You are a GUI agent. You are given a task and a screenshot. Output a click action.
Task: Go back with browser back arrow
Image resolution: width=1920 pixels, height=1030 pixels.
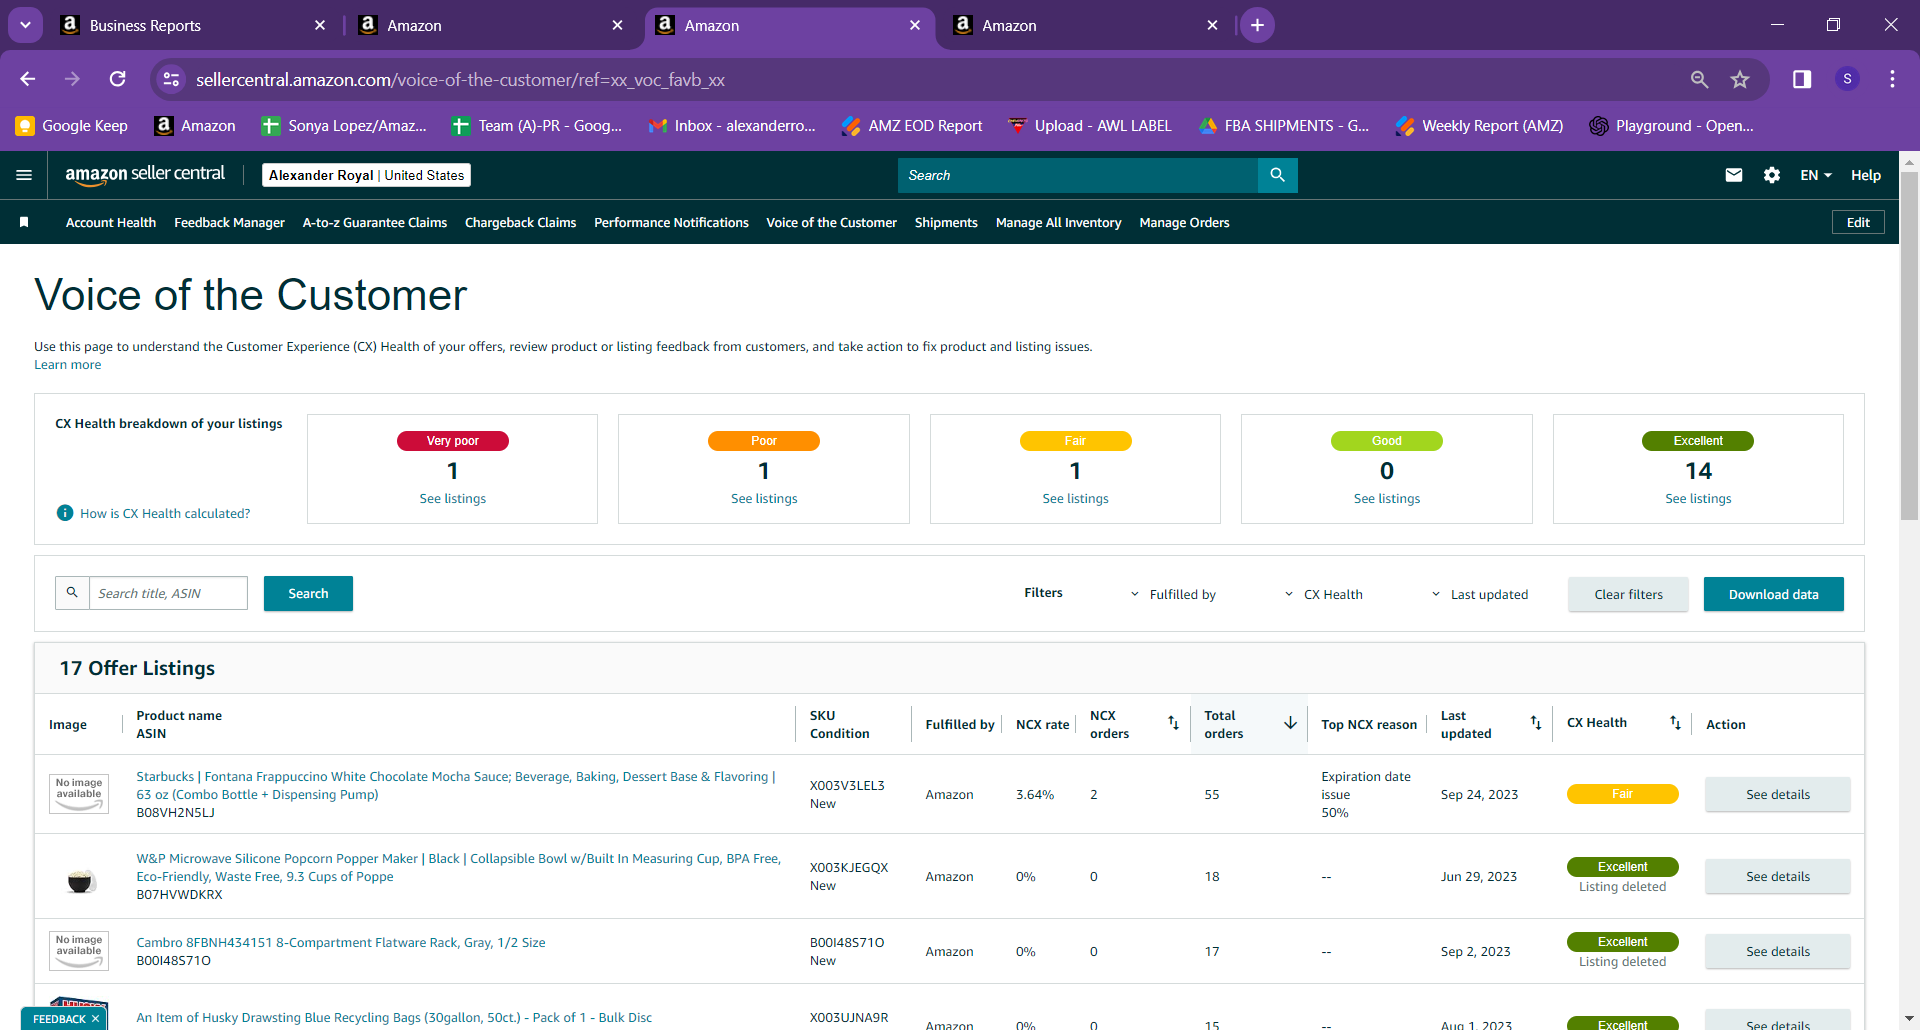click(28, 79)
